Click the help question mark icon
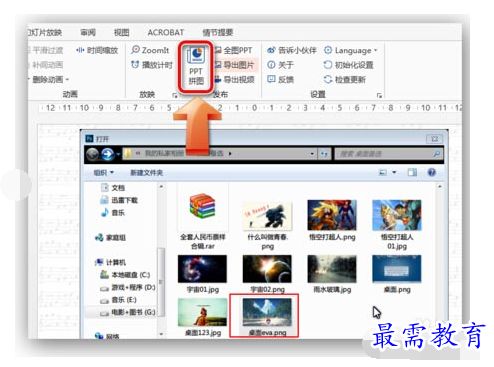 coord(432,172)
